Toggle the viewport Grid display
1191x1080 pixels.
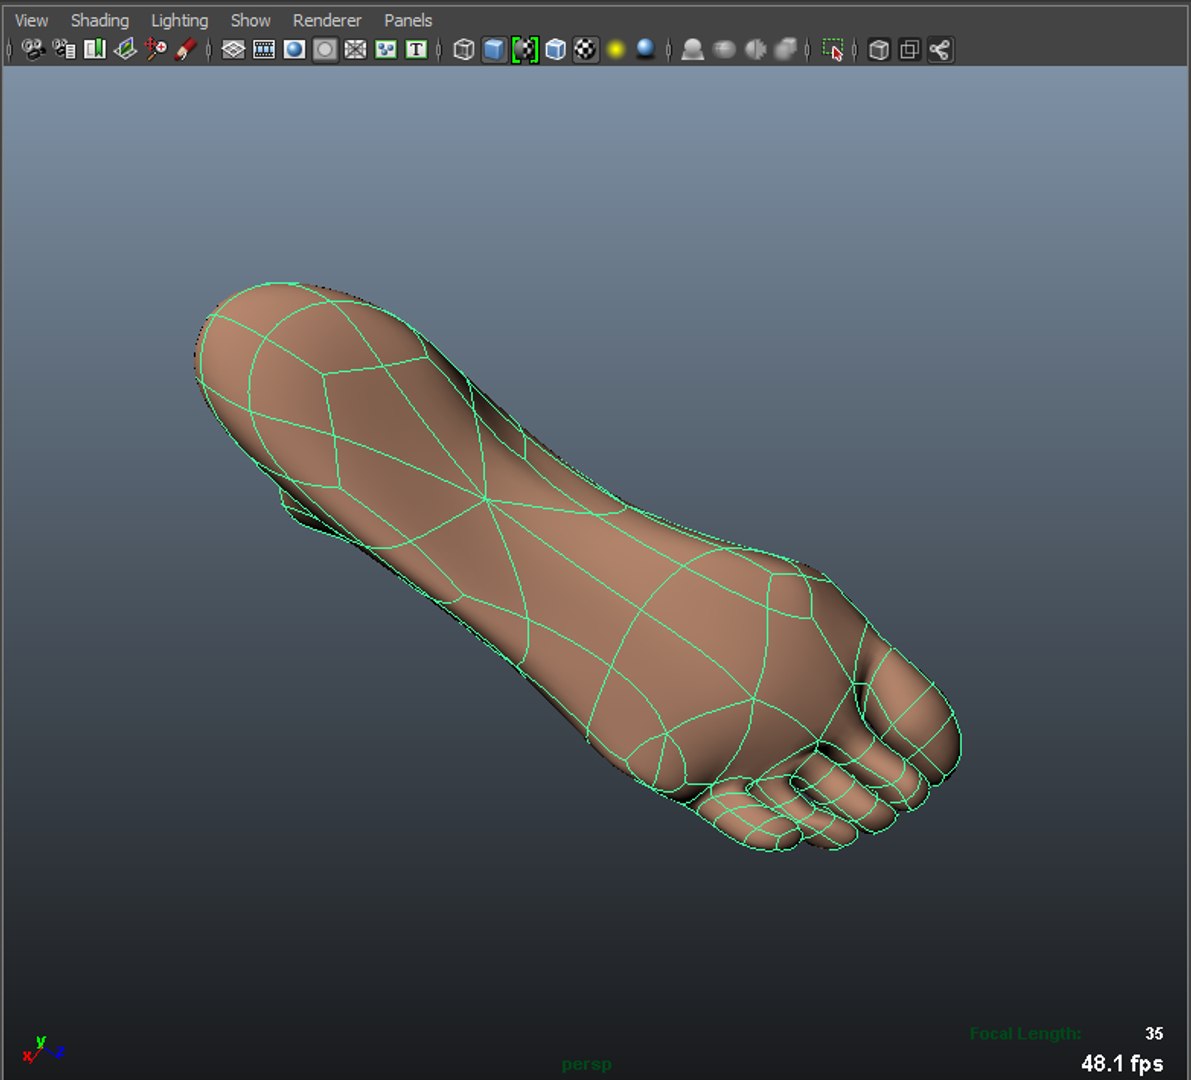pos(233,50)
